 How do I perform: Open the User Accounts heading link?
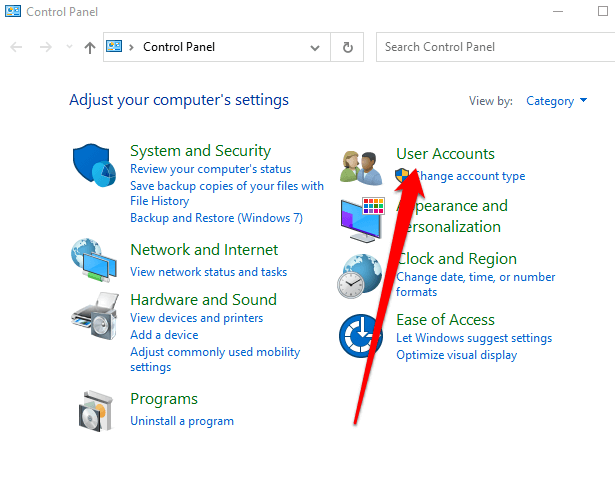[445, 154]
